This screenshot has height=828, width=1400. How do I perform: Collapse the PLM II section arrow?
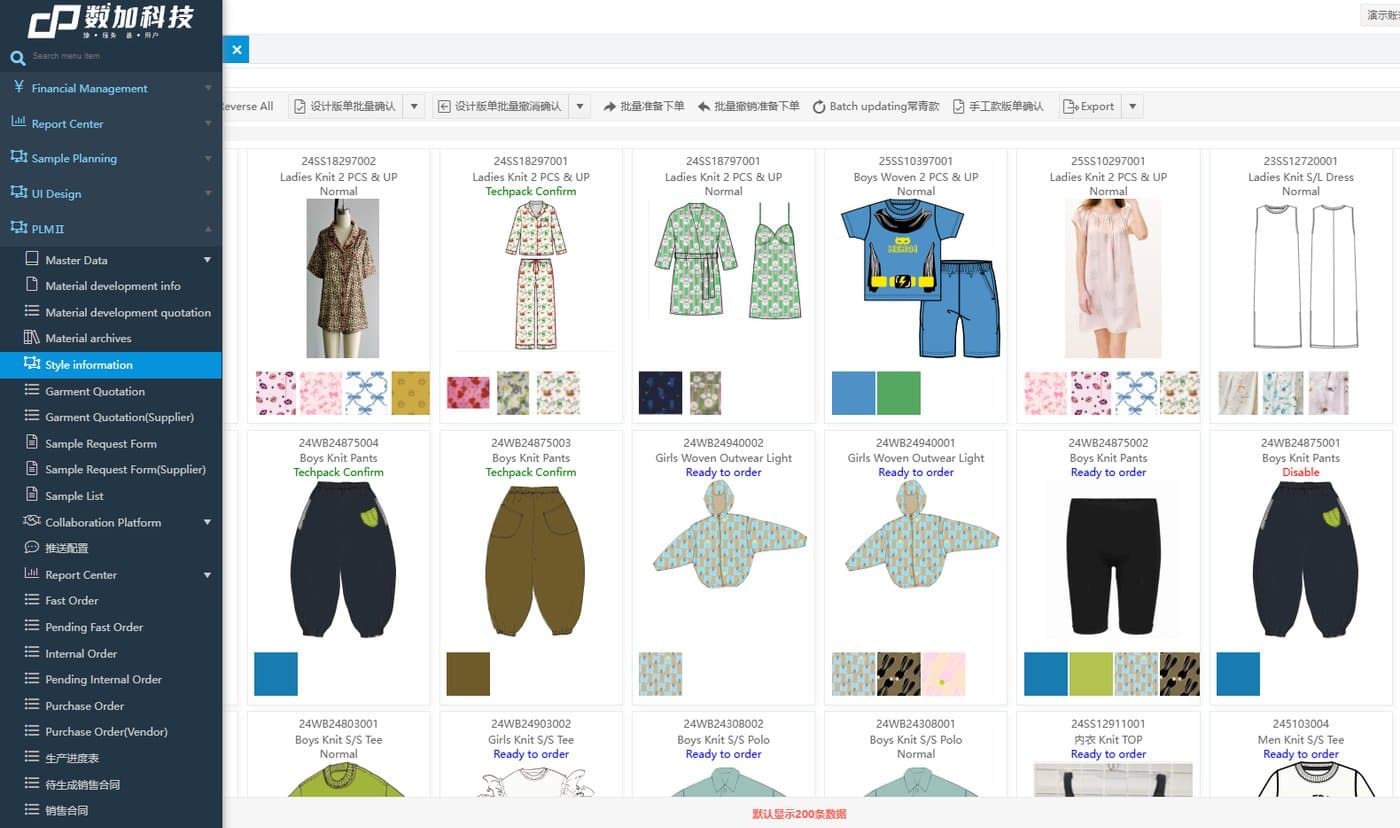click(x=208, y=229)
